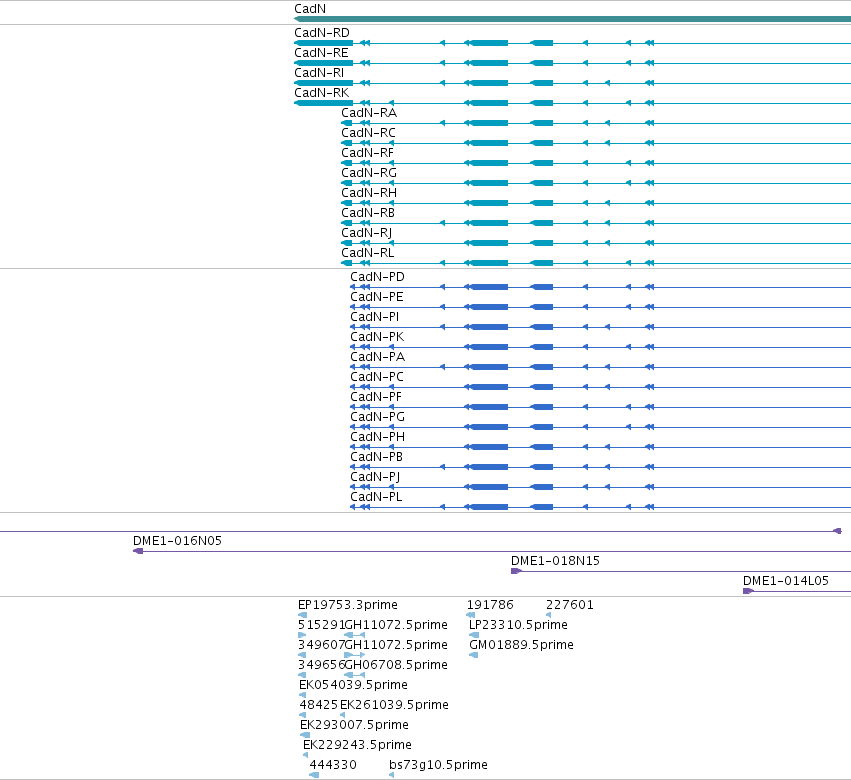The width and height of the screenshot is (851, 780).
Task: Click the 48425 feature label
Action: pos(319,705)
